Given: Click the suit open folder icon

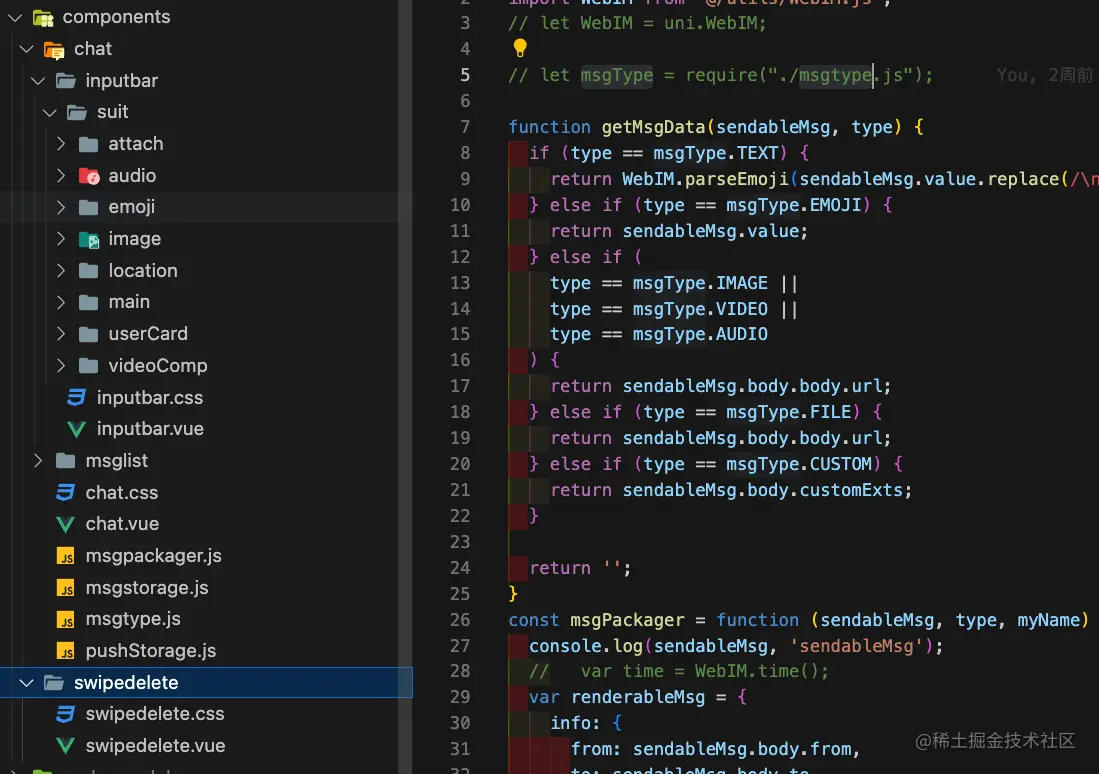Looking at the screenshot, I should coord(77,112).
